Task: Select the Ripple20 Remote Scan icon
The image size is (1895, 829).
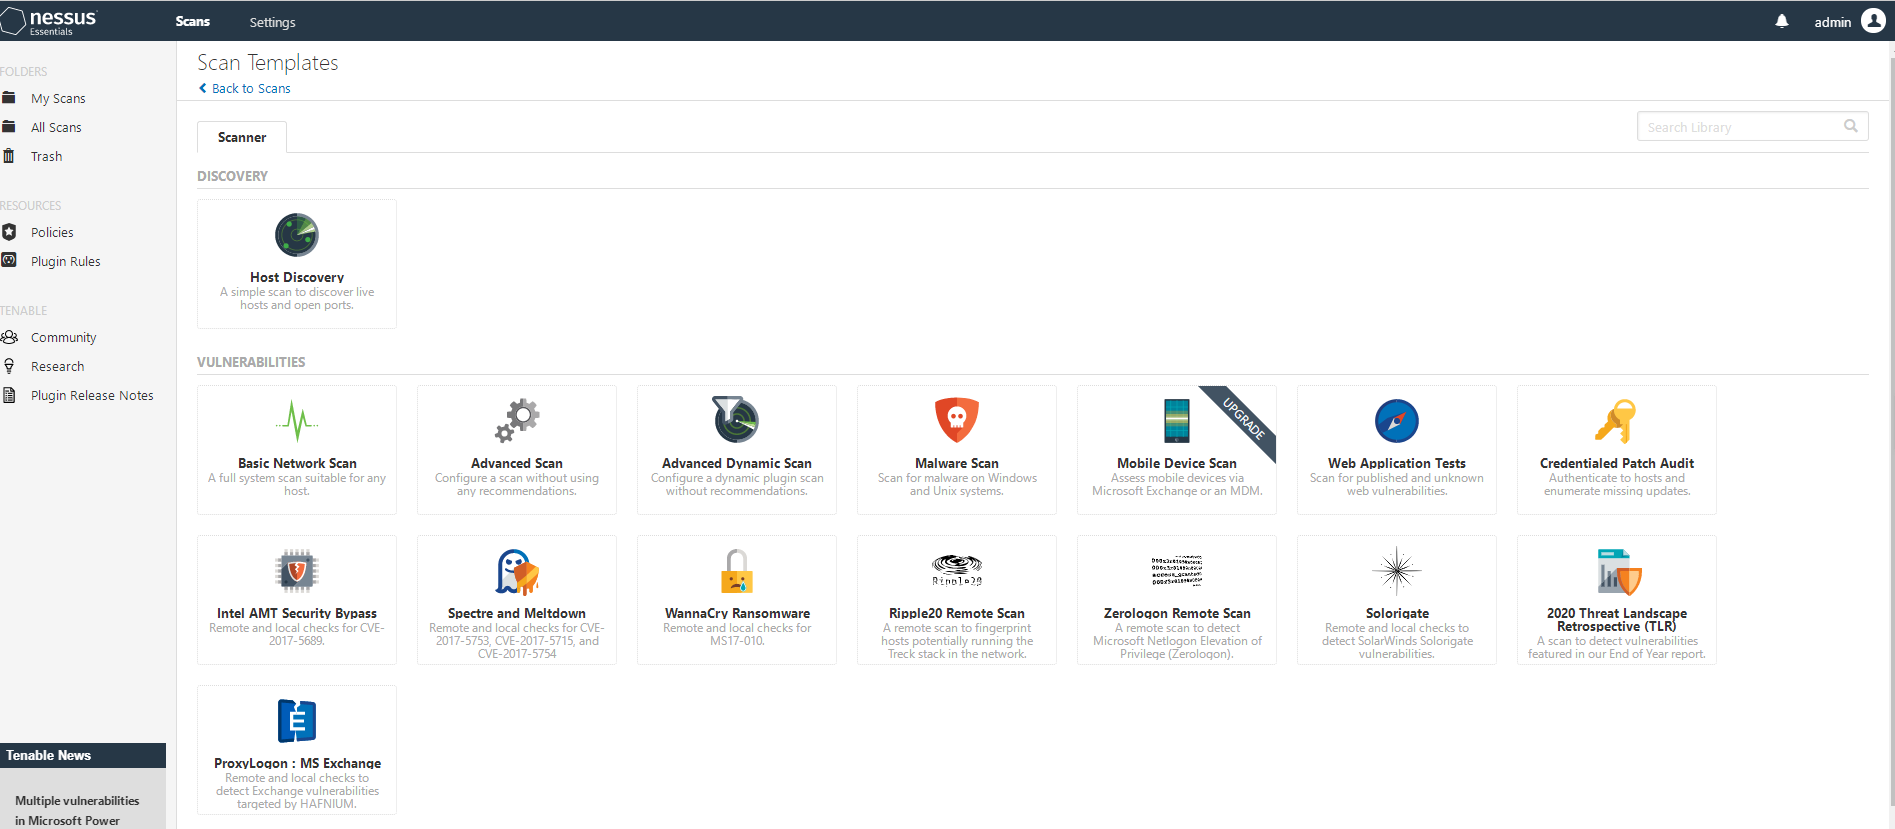Action: pyautogui.click(x=957, y=570)
